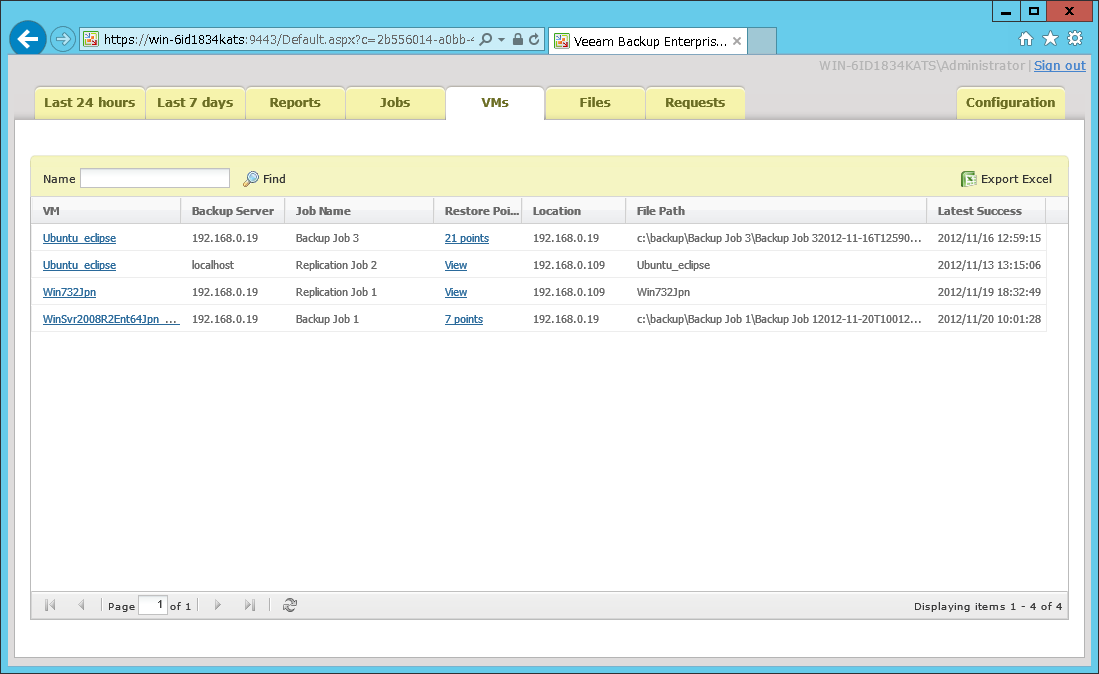This screenshot has width=1099, height=674.
Task: Click the 21 points restore link
Action: point(467,238)
